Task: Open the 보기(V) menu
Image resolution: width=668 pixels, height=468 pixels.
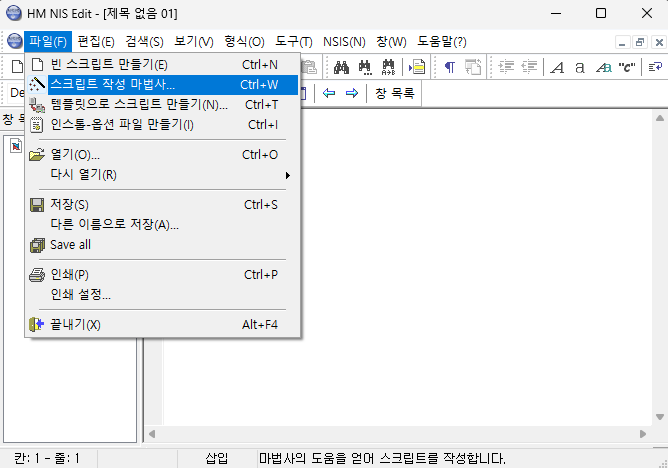Action: pyautogui.click(x=194, y=42)
